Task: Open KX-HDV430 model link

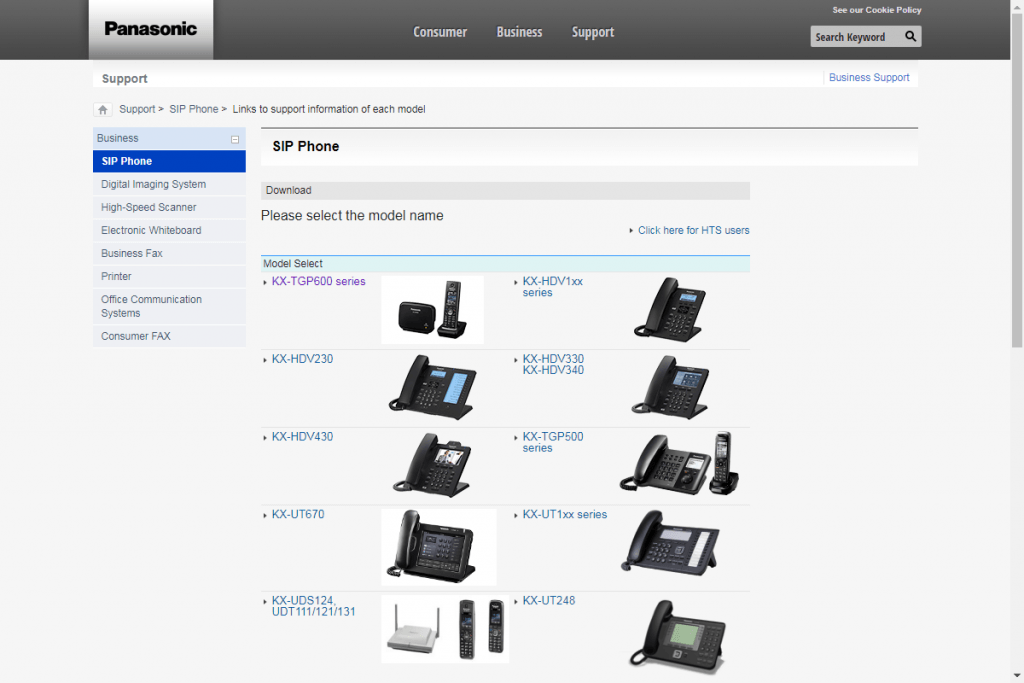Action: [x=302, y=437]
